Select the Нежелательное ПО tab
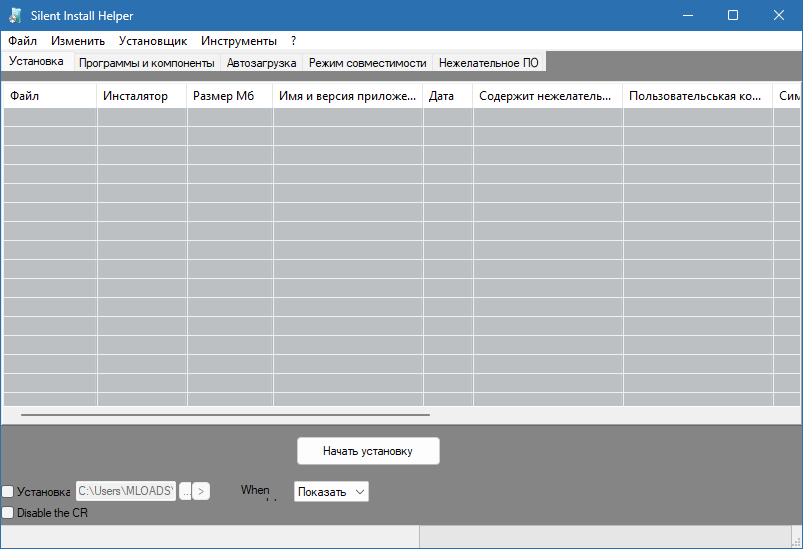 (x=488, y=63)
